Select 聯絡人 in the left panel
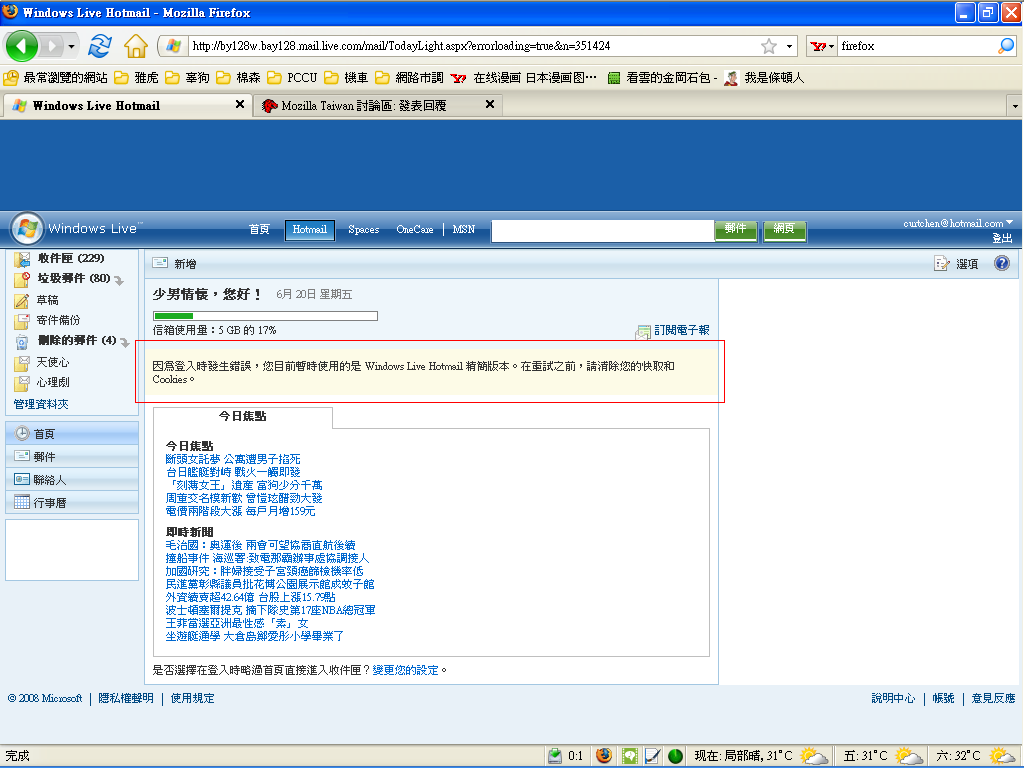Viewport: 1024px width, 768px height. coord(72,479)
